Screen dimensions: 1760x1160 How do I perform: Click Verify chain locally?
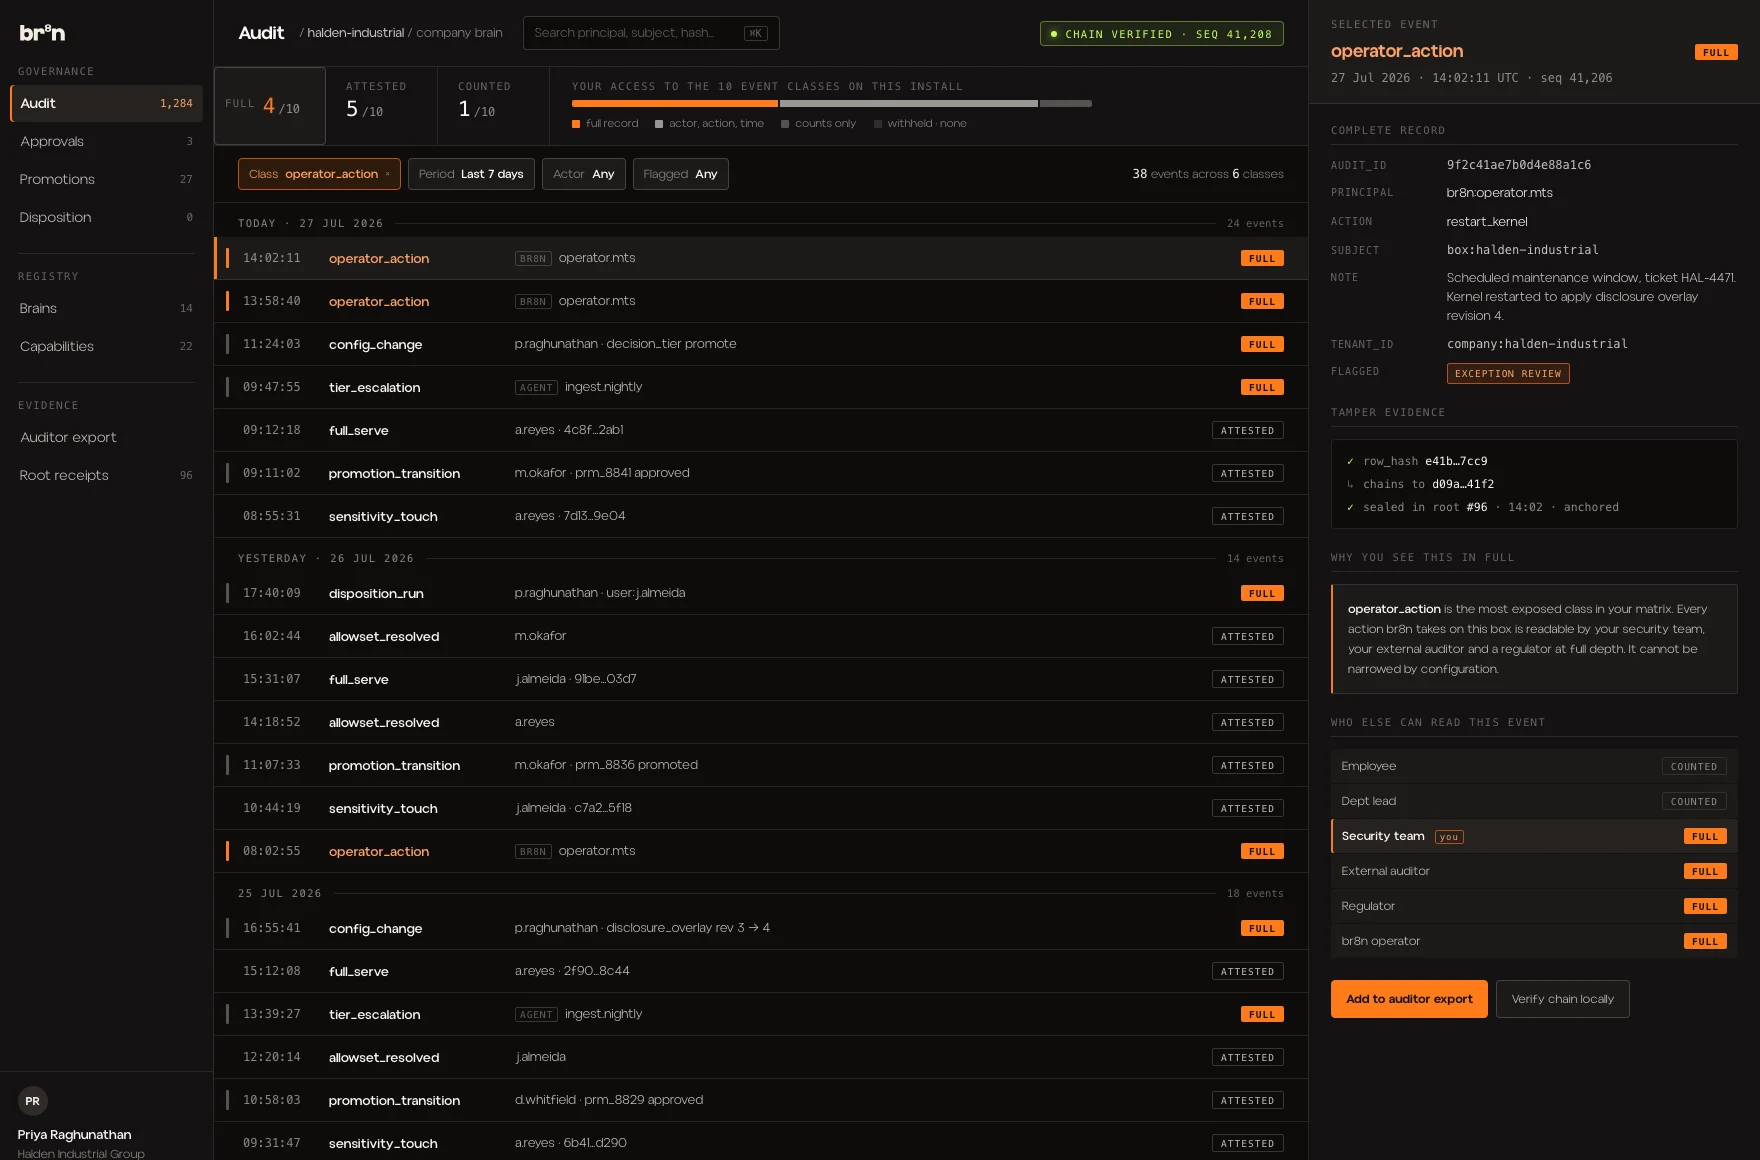(x=1562, y=999)
